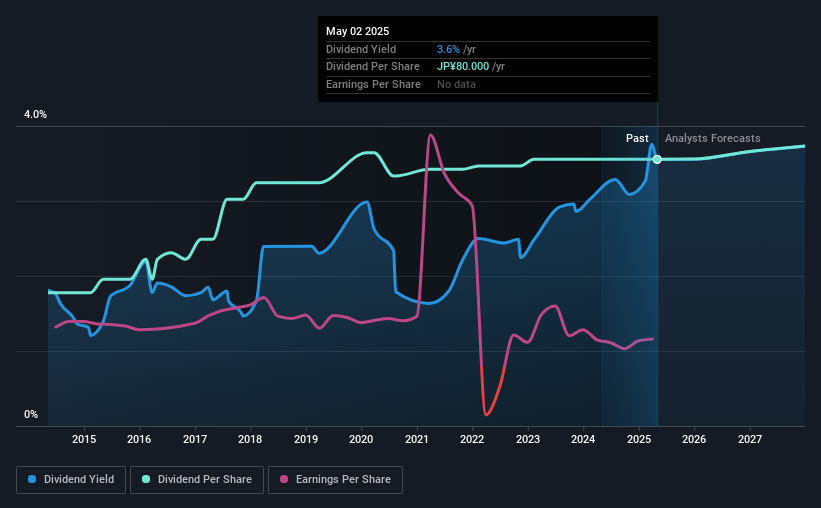Click the JP¥80.000 dividend per share value
This screenshot has height=508, width=821.
pyautogui.click(x=463, y=67)
